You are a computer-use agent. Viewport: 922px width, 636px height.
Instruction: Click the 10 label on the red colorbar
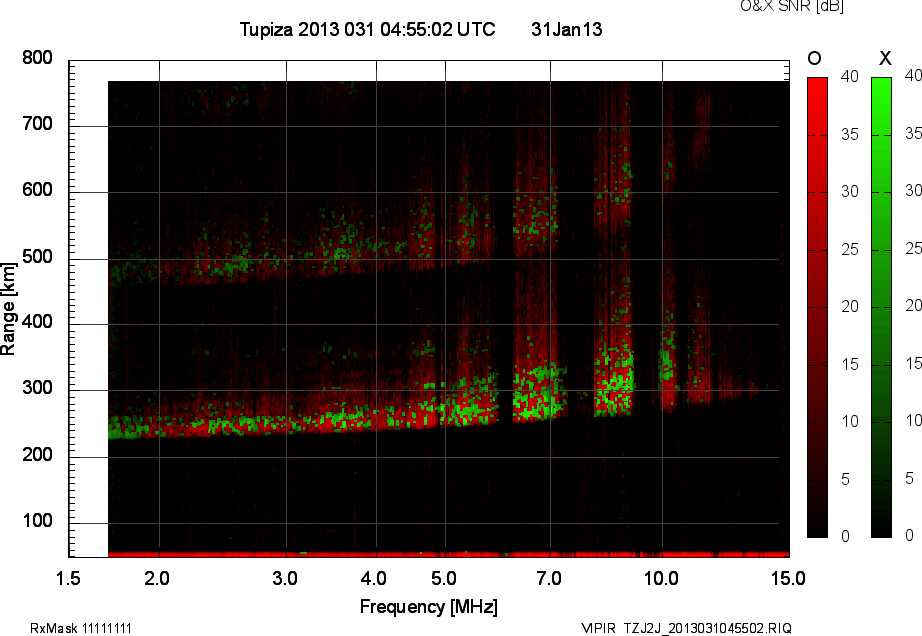849,421
